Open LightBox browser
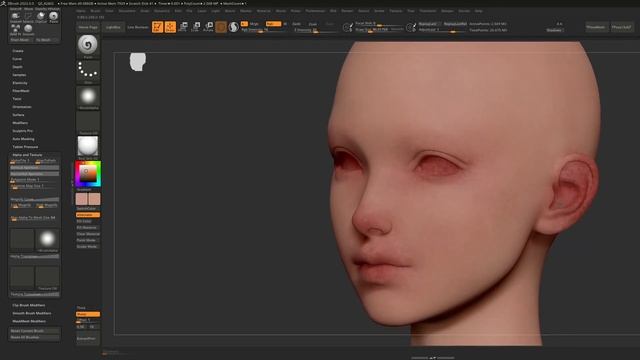 pos(113,27)
